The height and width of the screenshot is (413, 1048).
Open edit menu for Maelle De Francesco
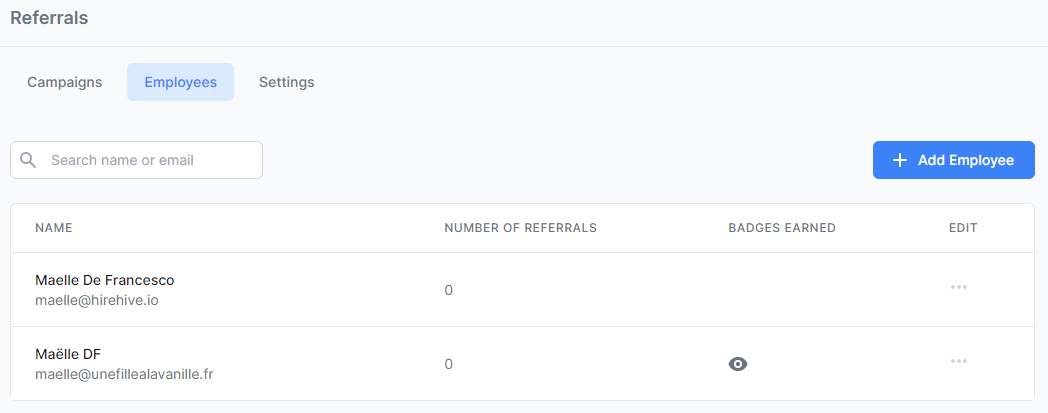[x=958, y=288]
